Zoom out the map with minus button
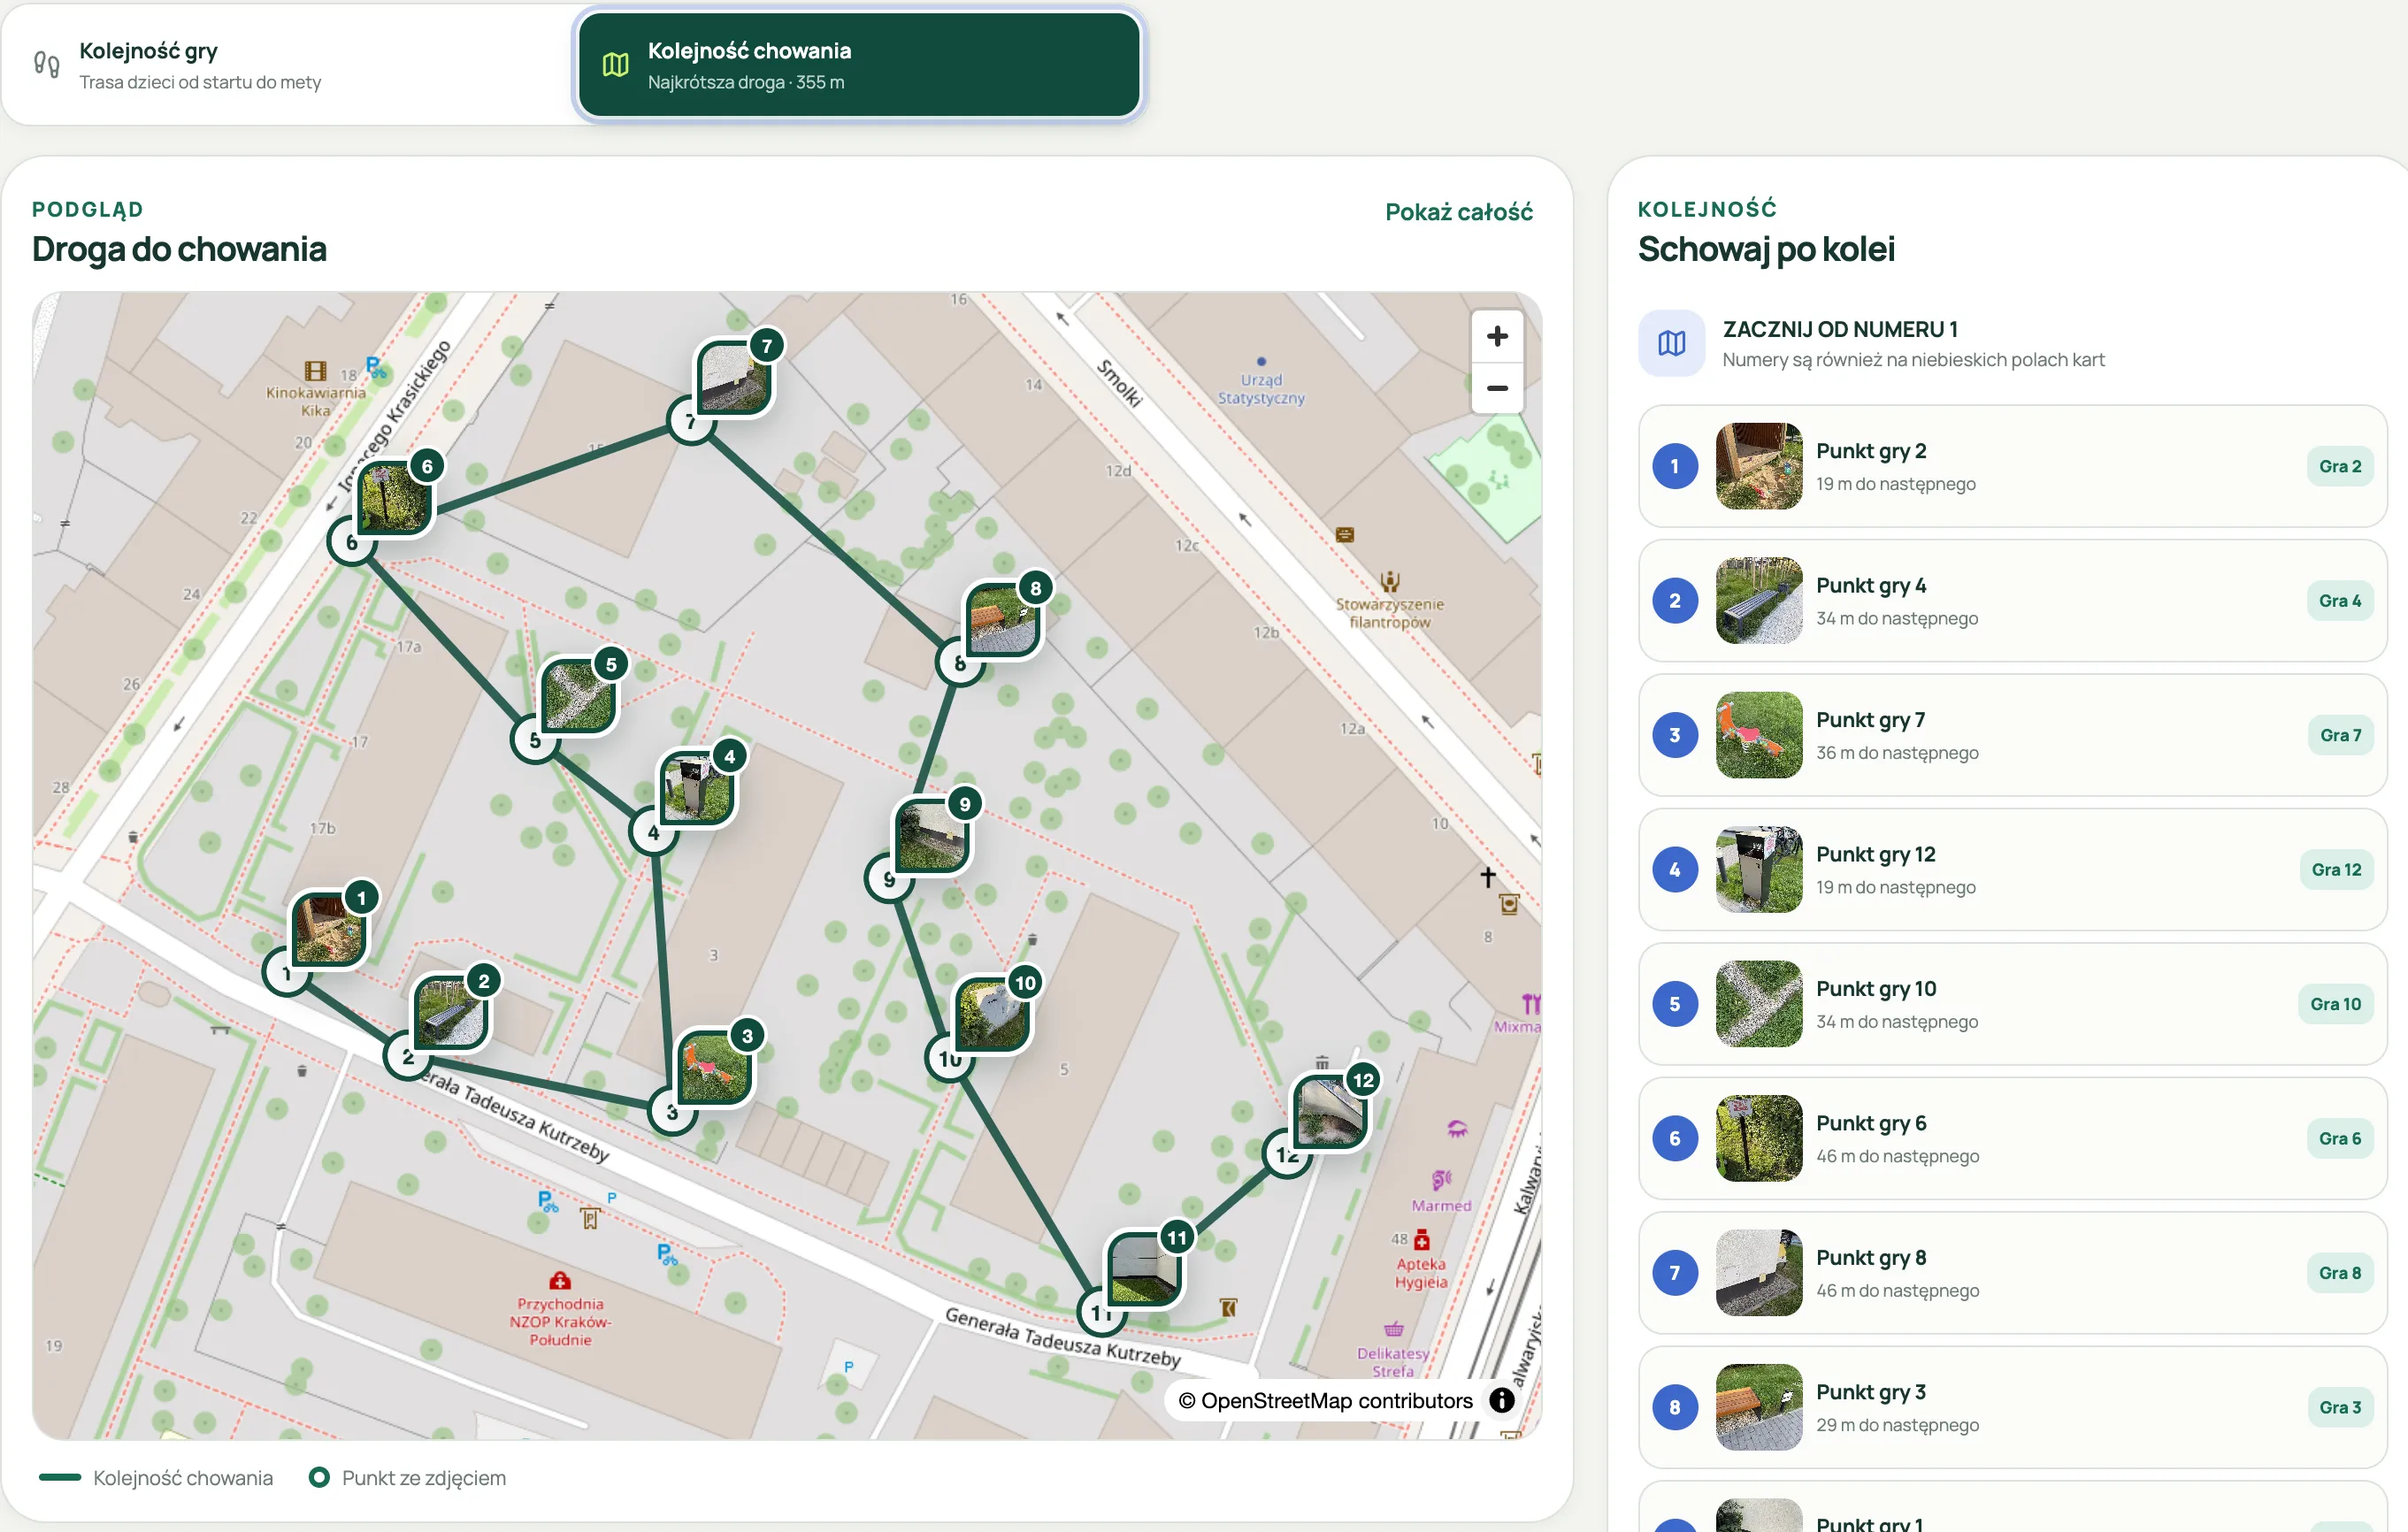This screenshot has width=2408, height=1532. pos(1497,388)
